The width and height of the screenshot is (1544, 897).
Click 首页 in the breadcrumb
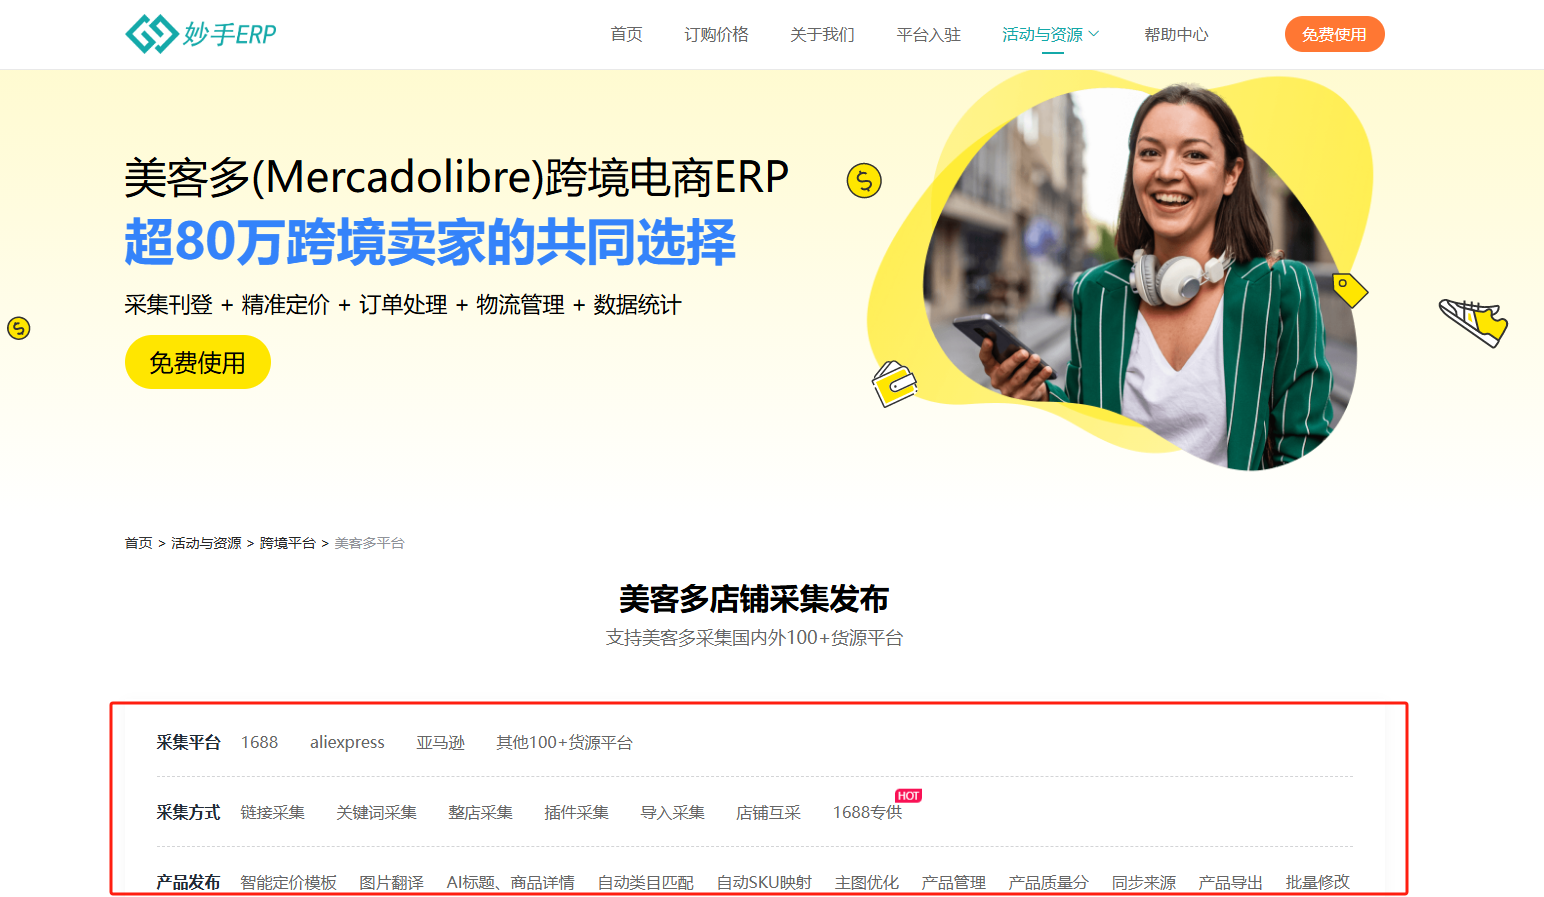(x=138, y=543)
